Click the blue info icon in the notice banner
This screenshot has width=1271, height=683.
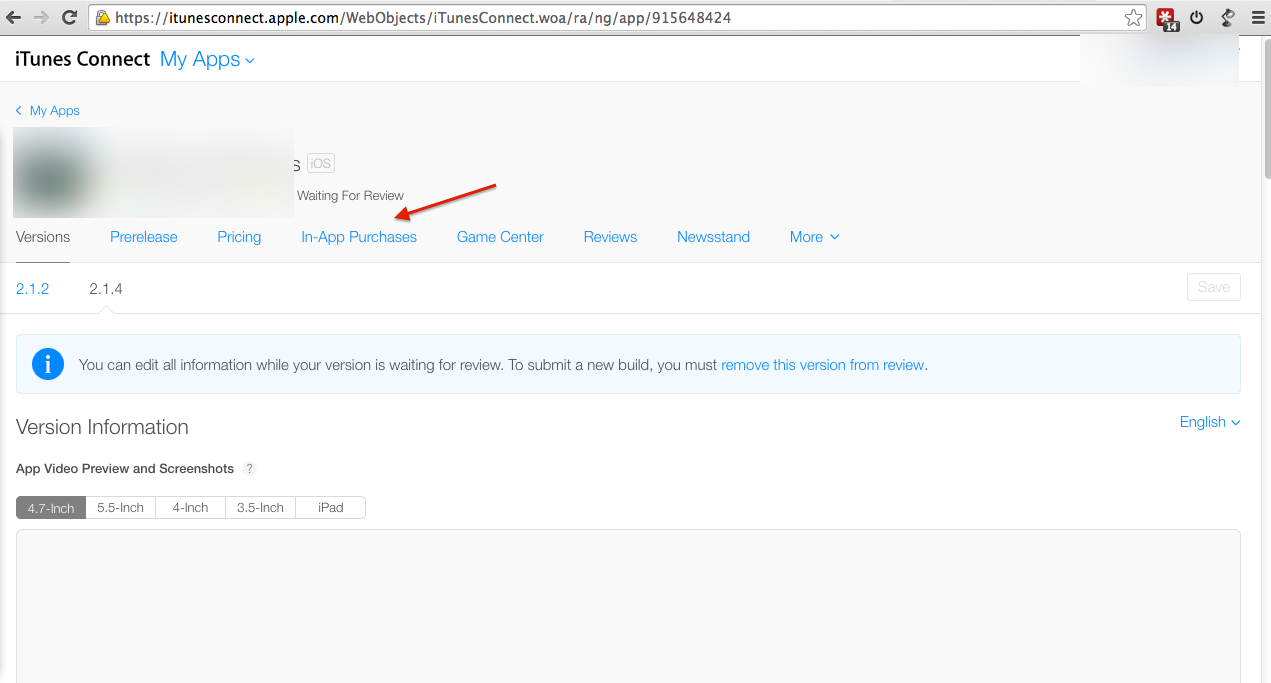click(48, 364)
